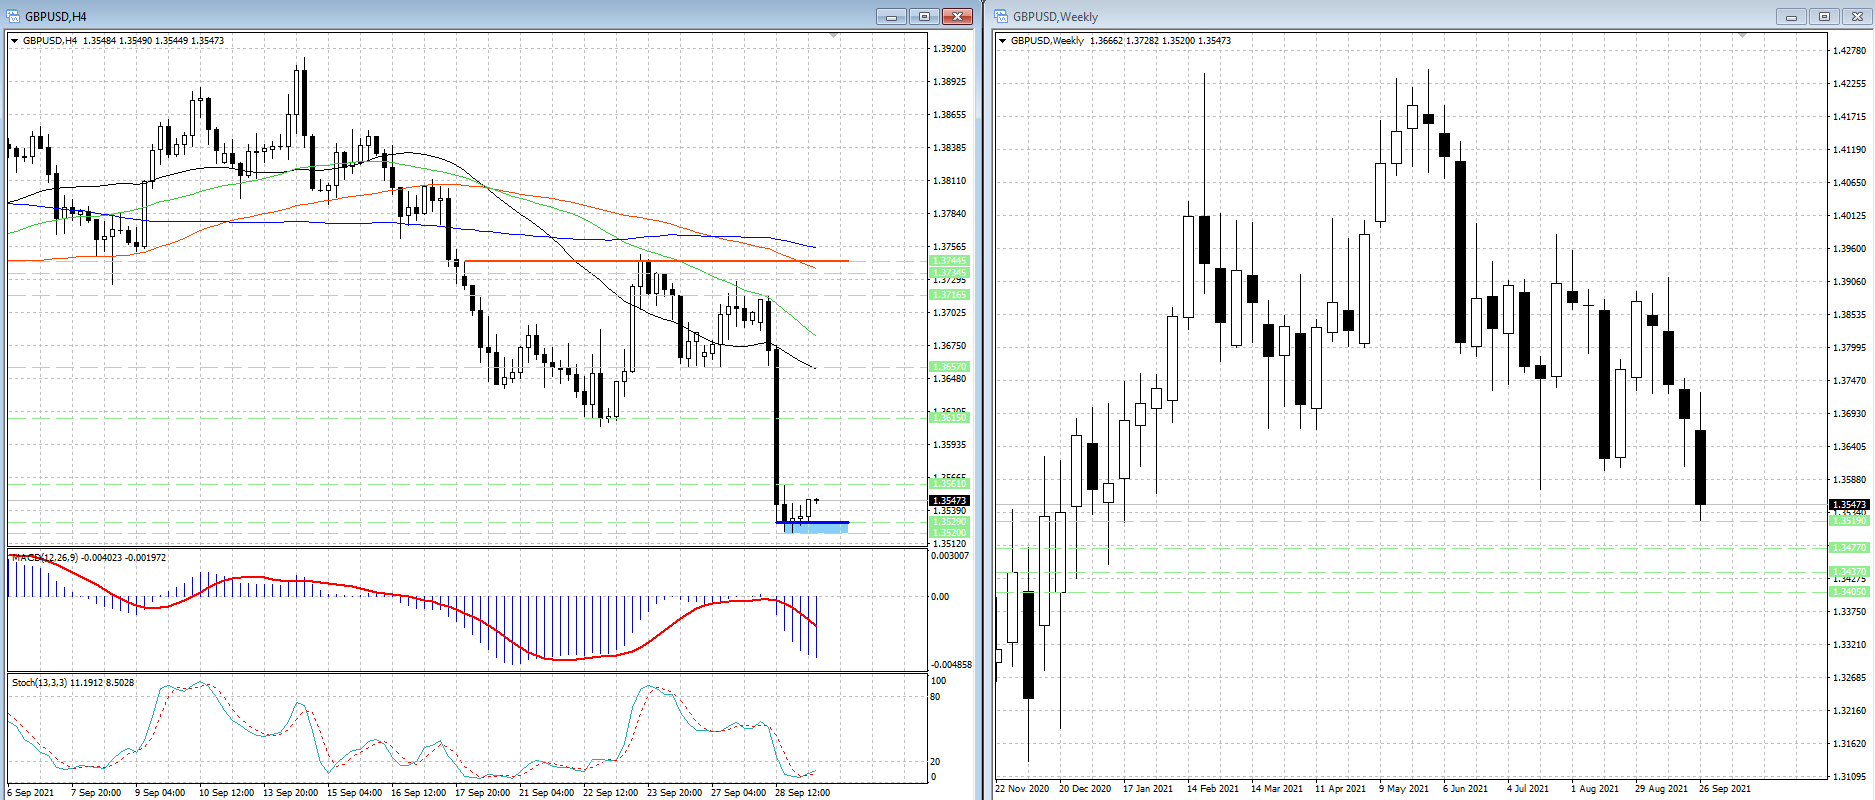Click the 1.39200 price on H4 scale
Image resolution: width=1875 pixels, height=800 pixels.
pyautogui.click(x=950, y=48)
